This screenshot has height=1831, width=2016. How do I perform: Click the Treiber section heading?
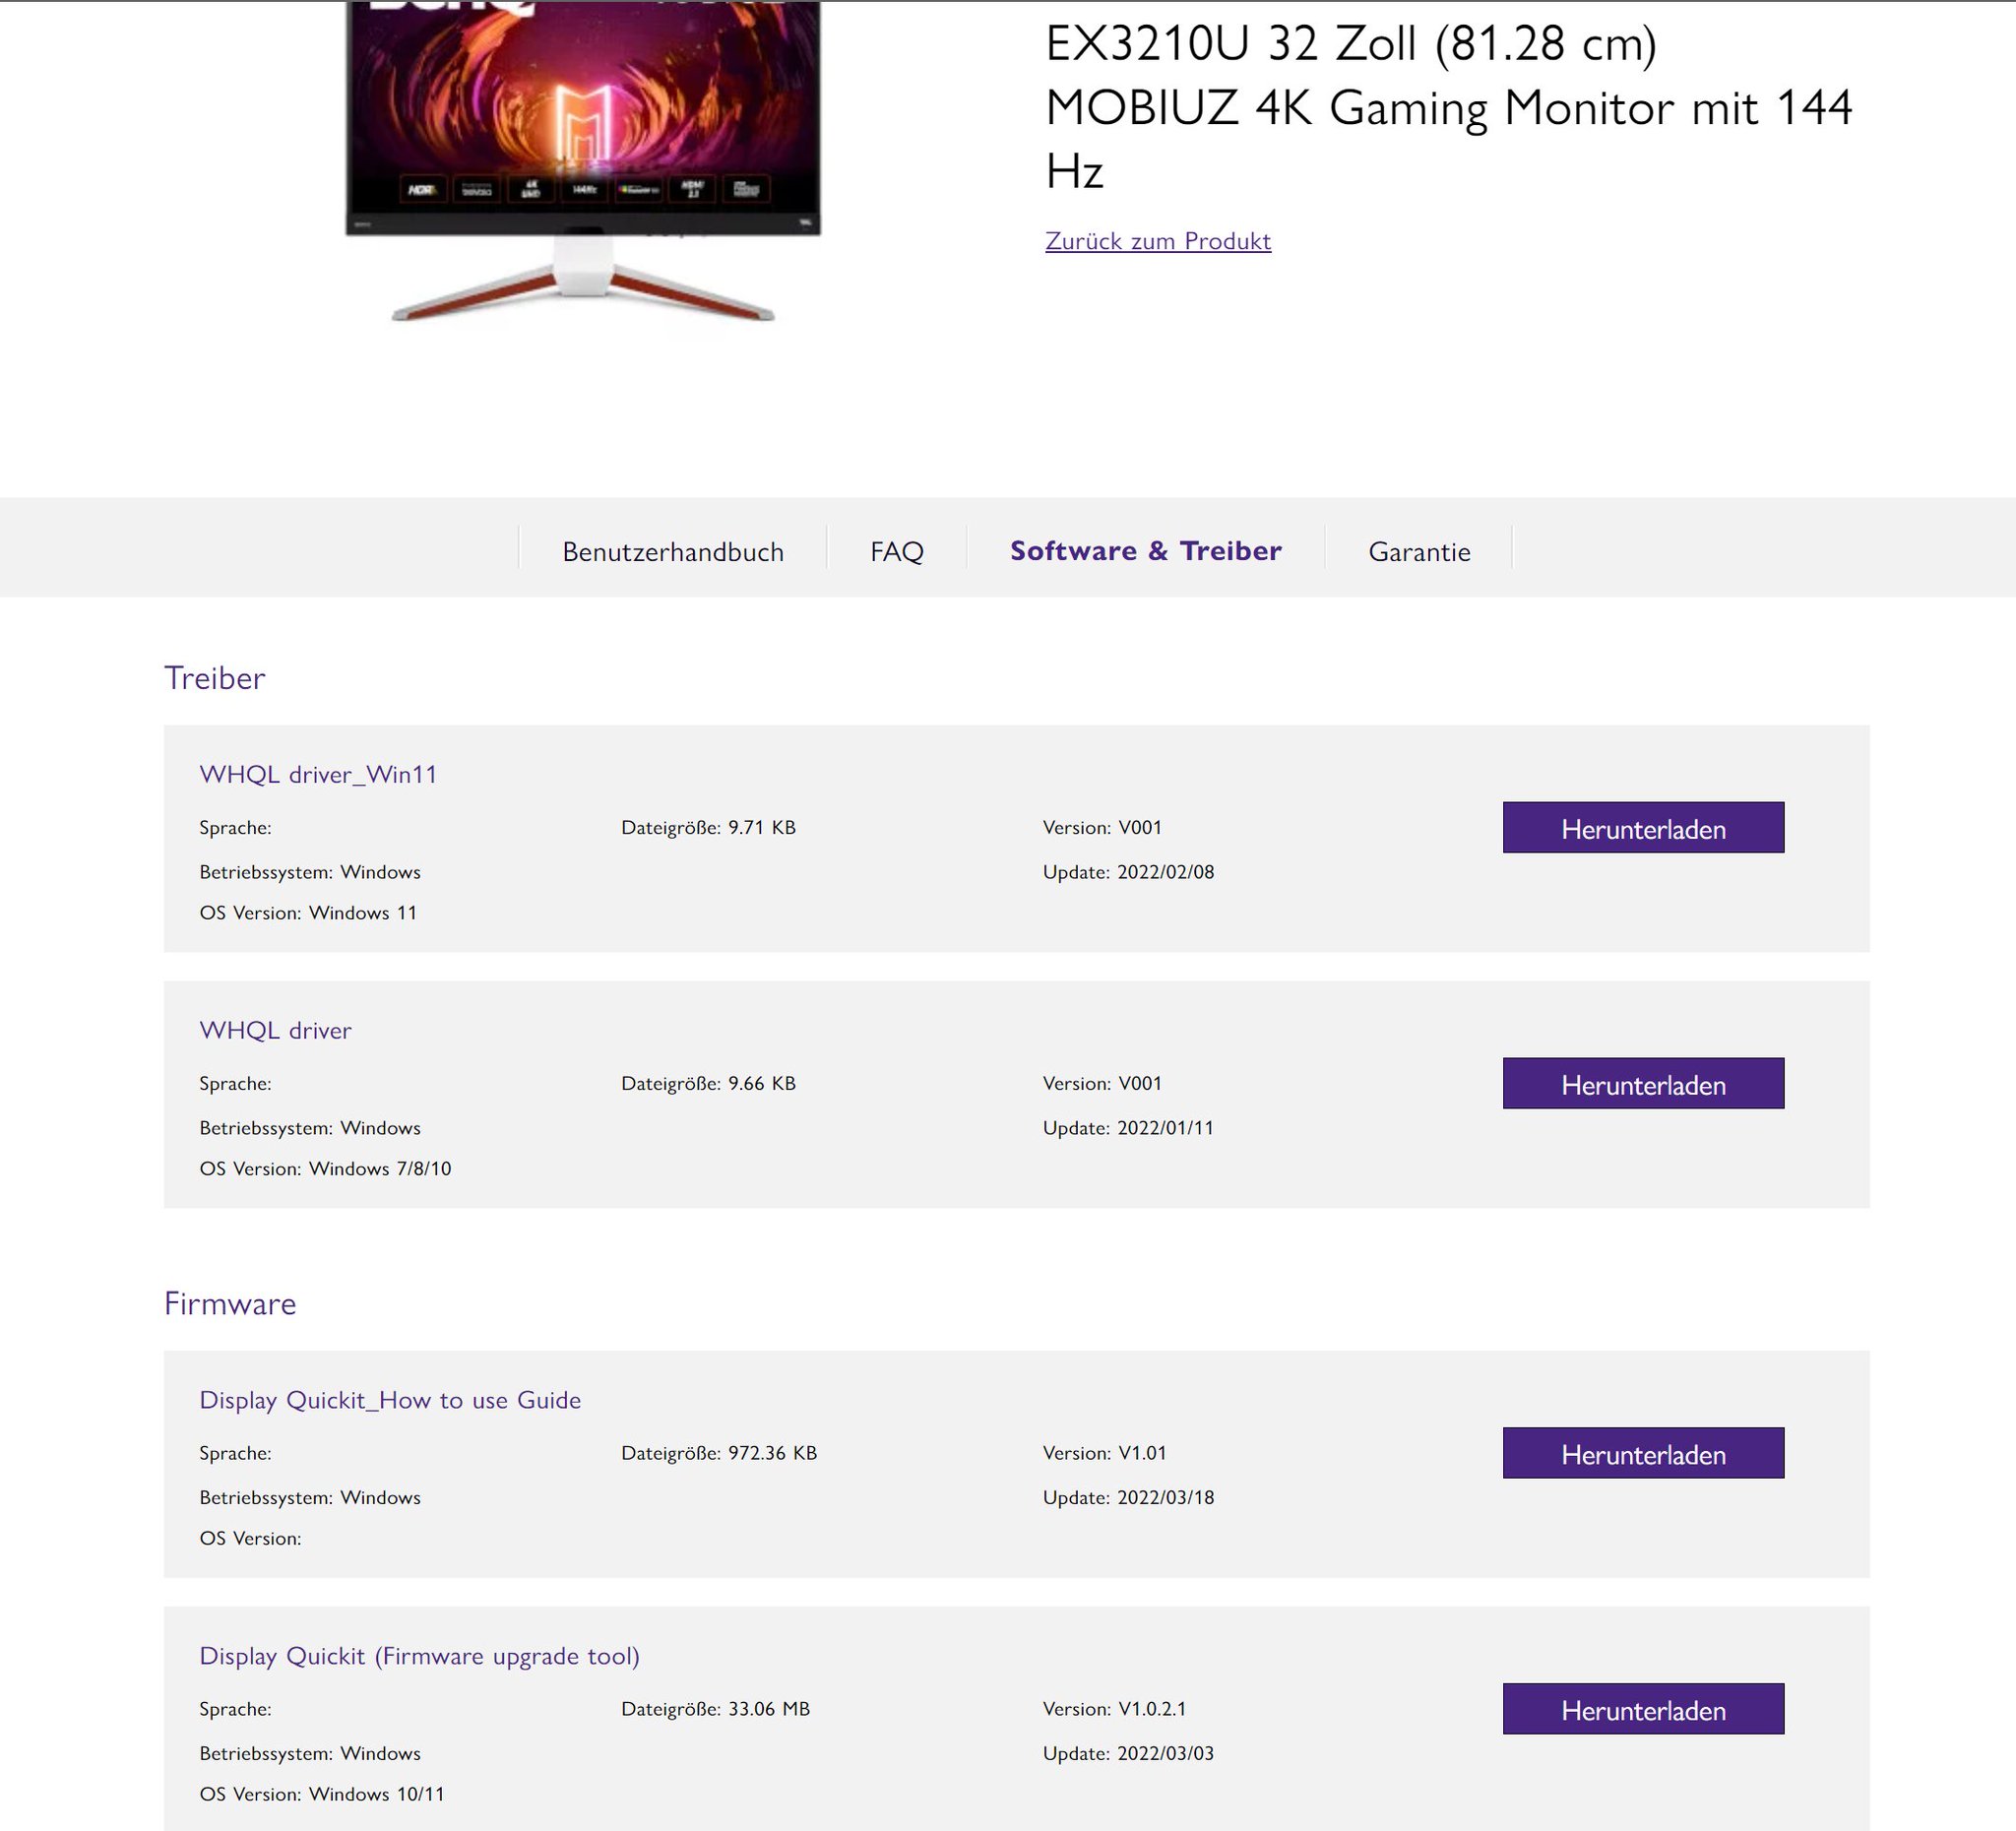pos(215,678)
